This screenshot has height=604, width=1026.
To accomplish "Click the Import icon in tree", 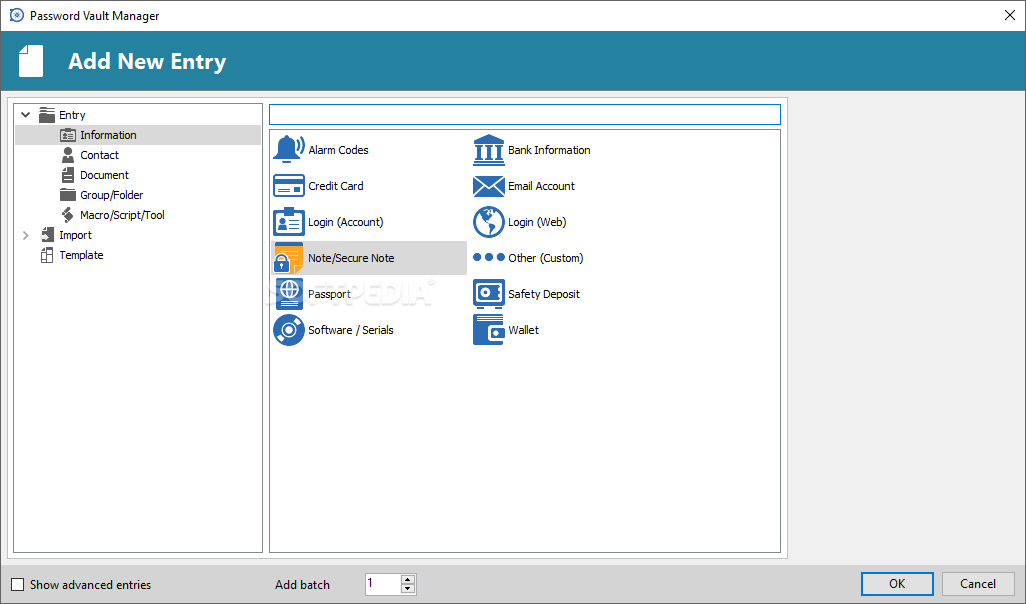I will pos(47,235).
